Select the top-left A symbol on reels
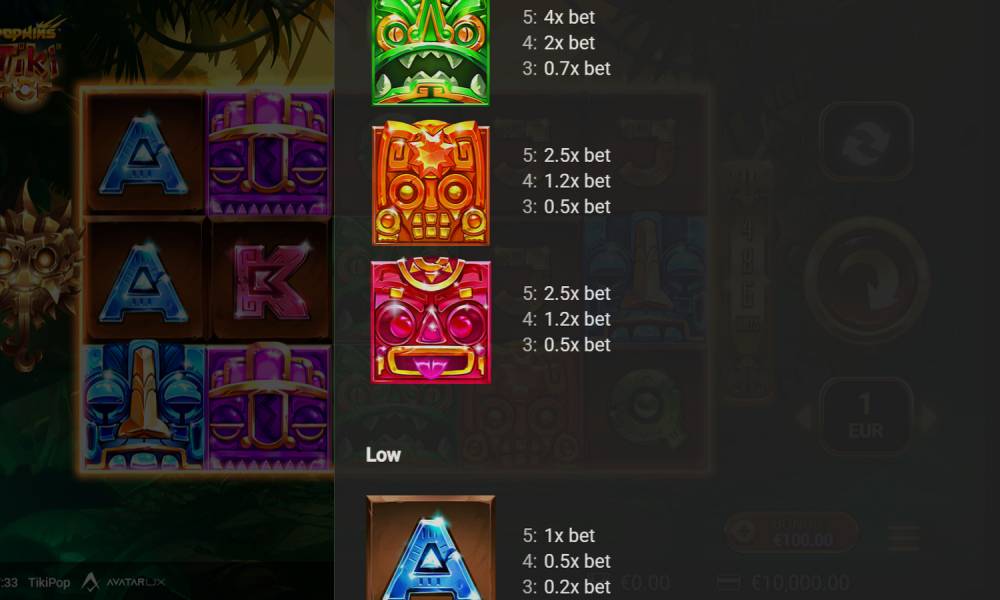The image size is (1000, 600). pos(144,153)
